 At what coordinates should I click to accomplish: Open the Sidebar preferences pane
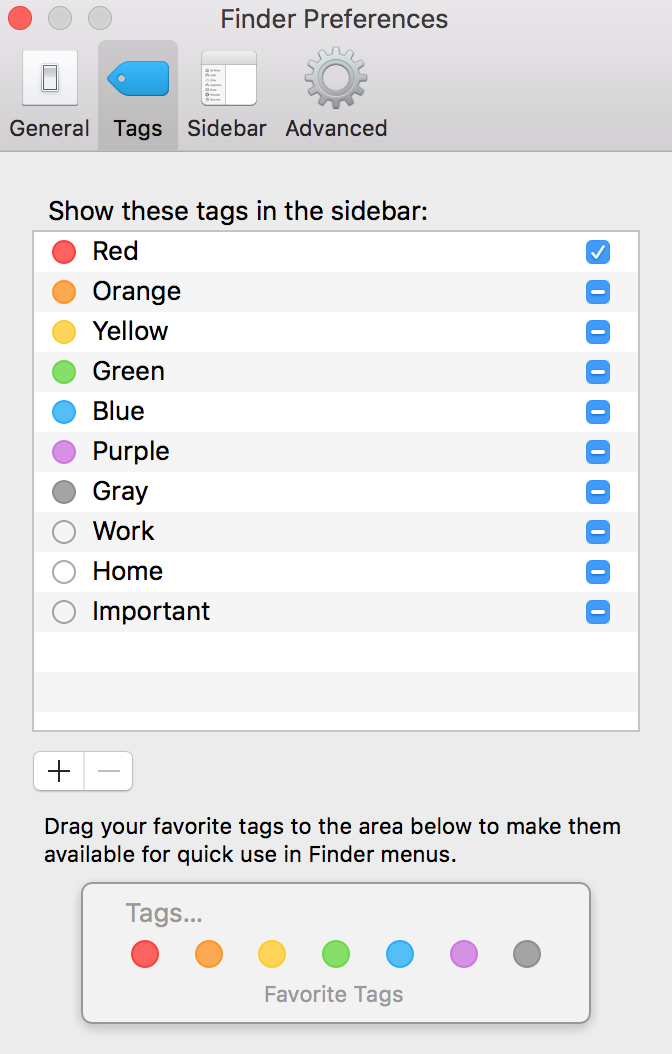227,95
